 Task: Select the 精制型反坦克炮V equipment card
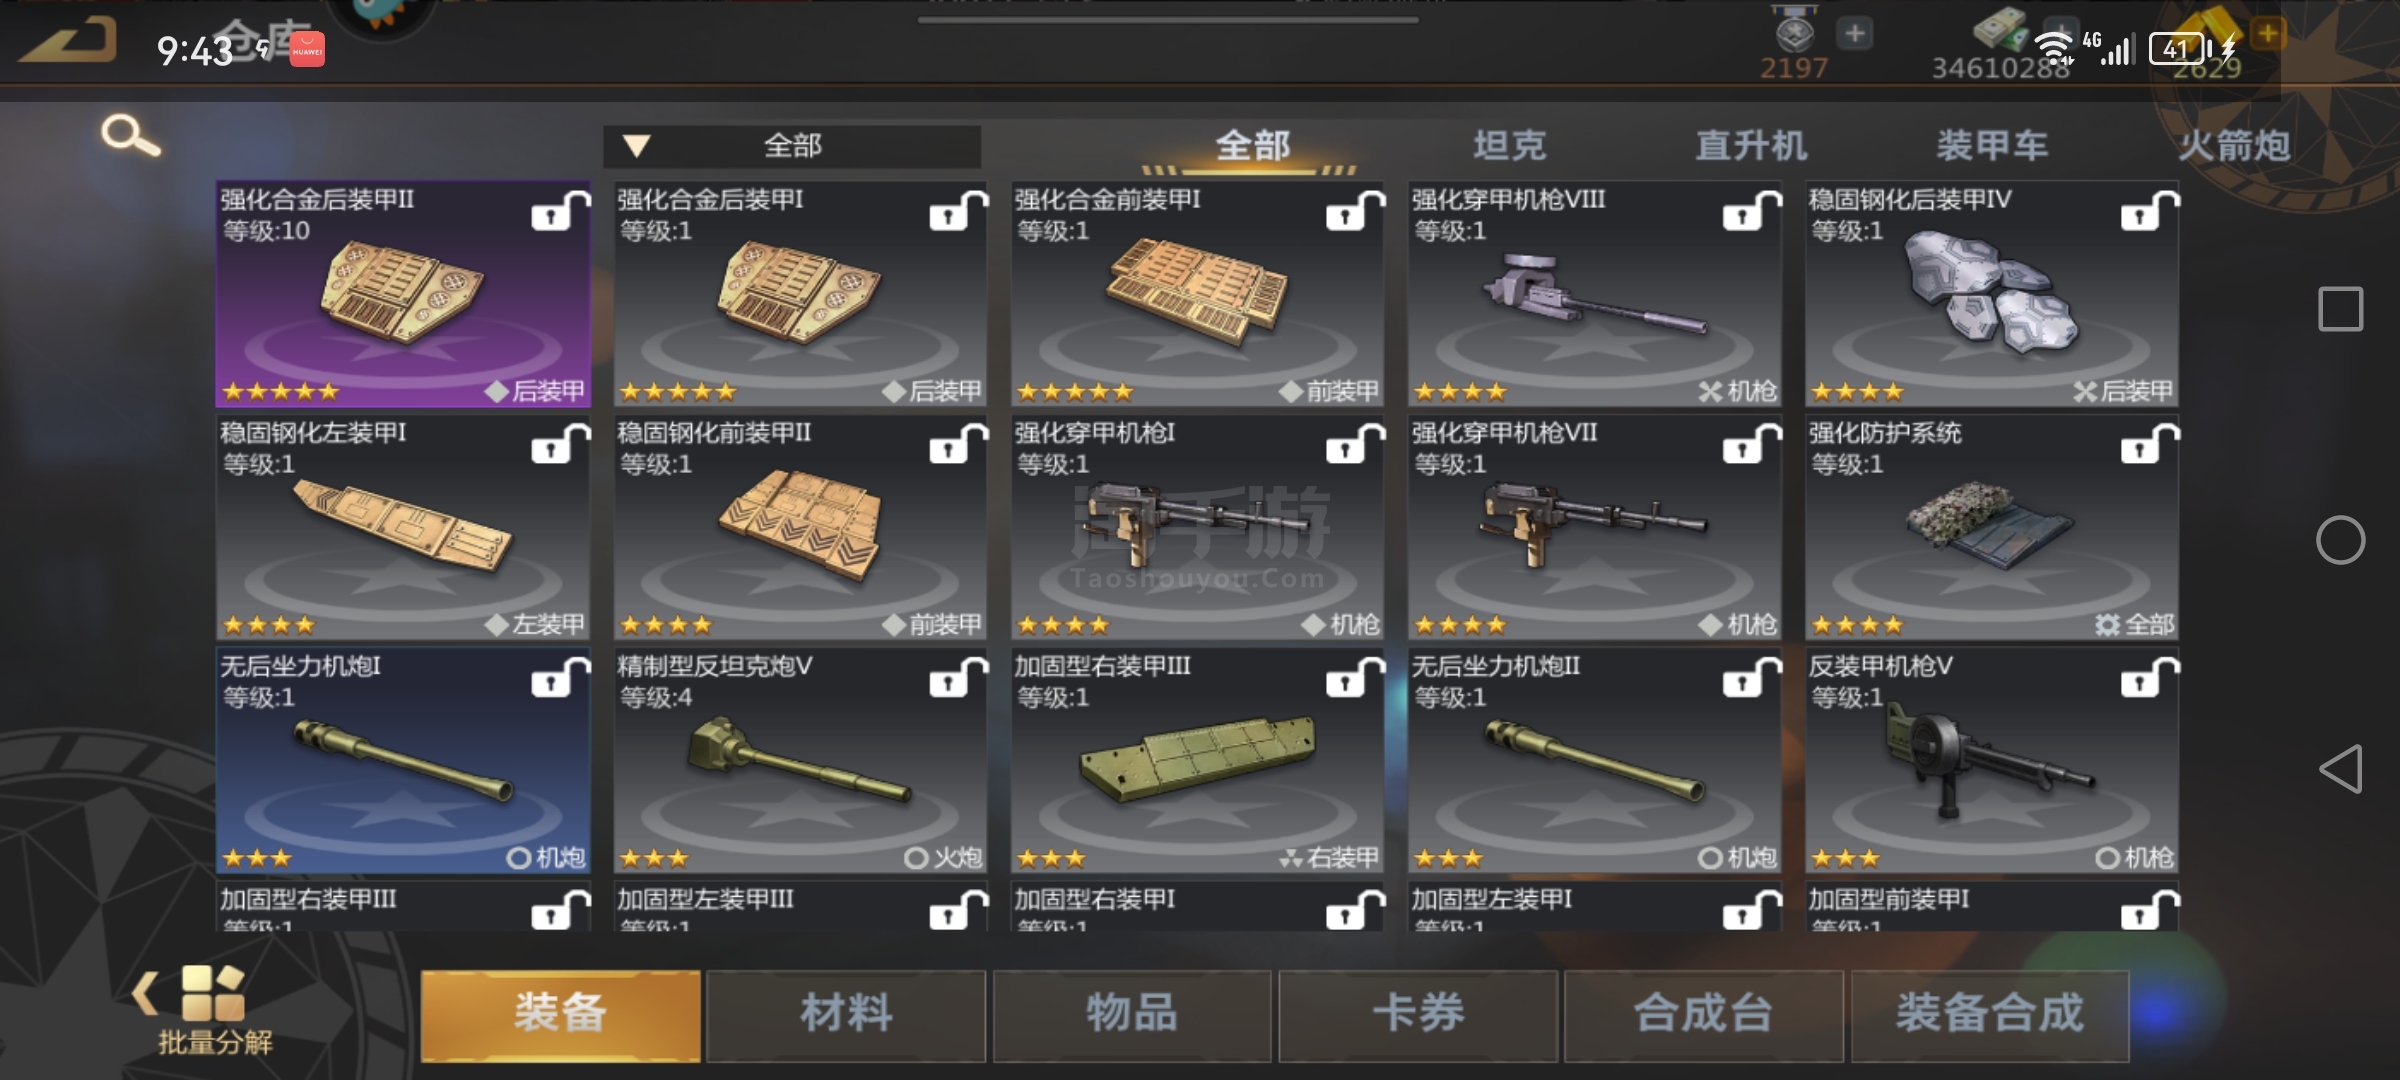click(800, 760)
